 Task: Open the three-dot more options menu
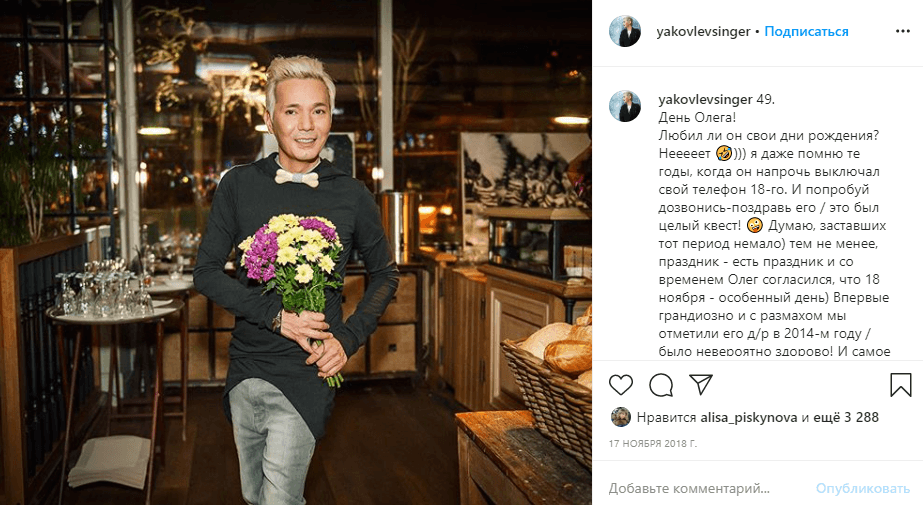pos(902,31)
